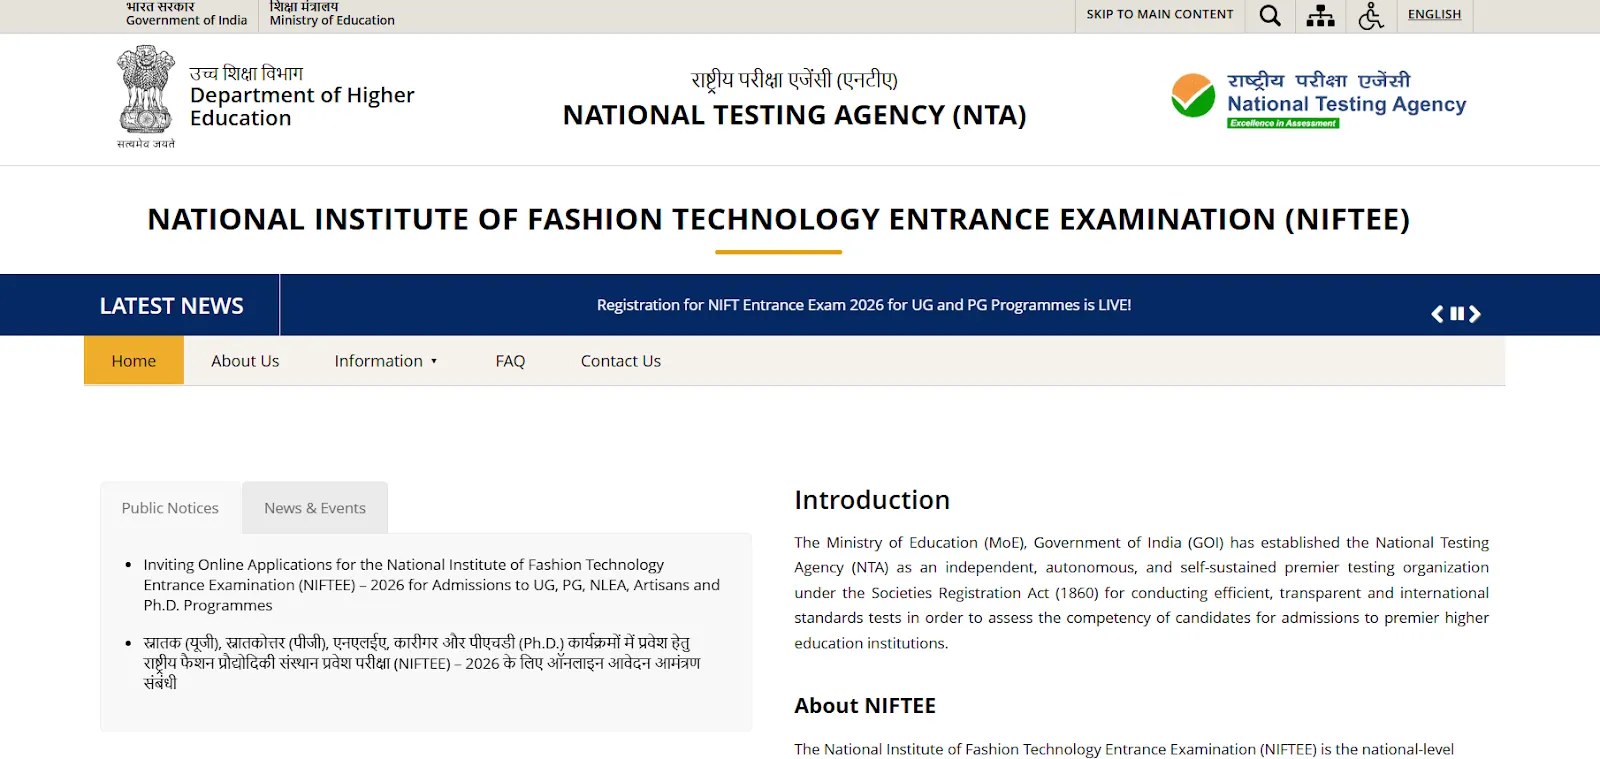Viewport: 1600px width, 759px height.
Task: Click the About NIFTEE heading
Action: (865, 706)
